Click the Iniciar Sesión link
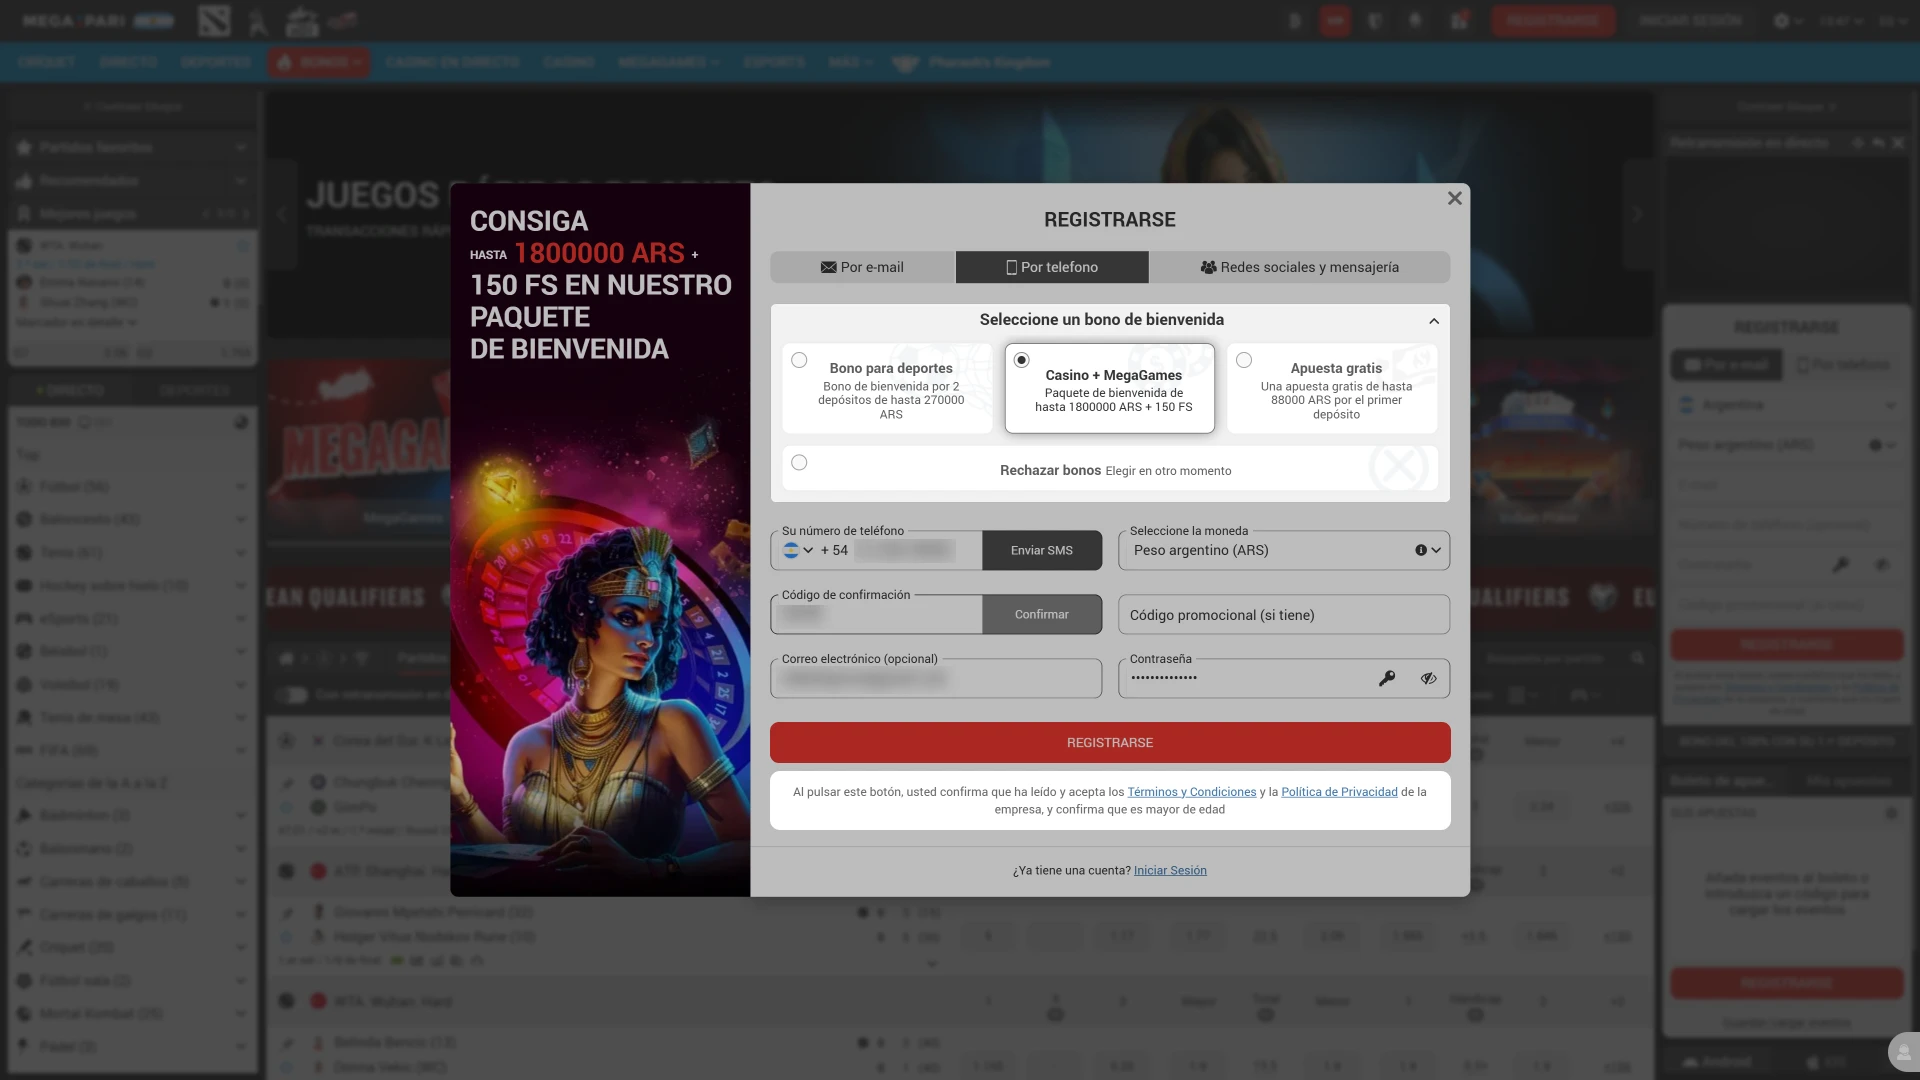 pos(1169,870)
